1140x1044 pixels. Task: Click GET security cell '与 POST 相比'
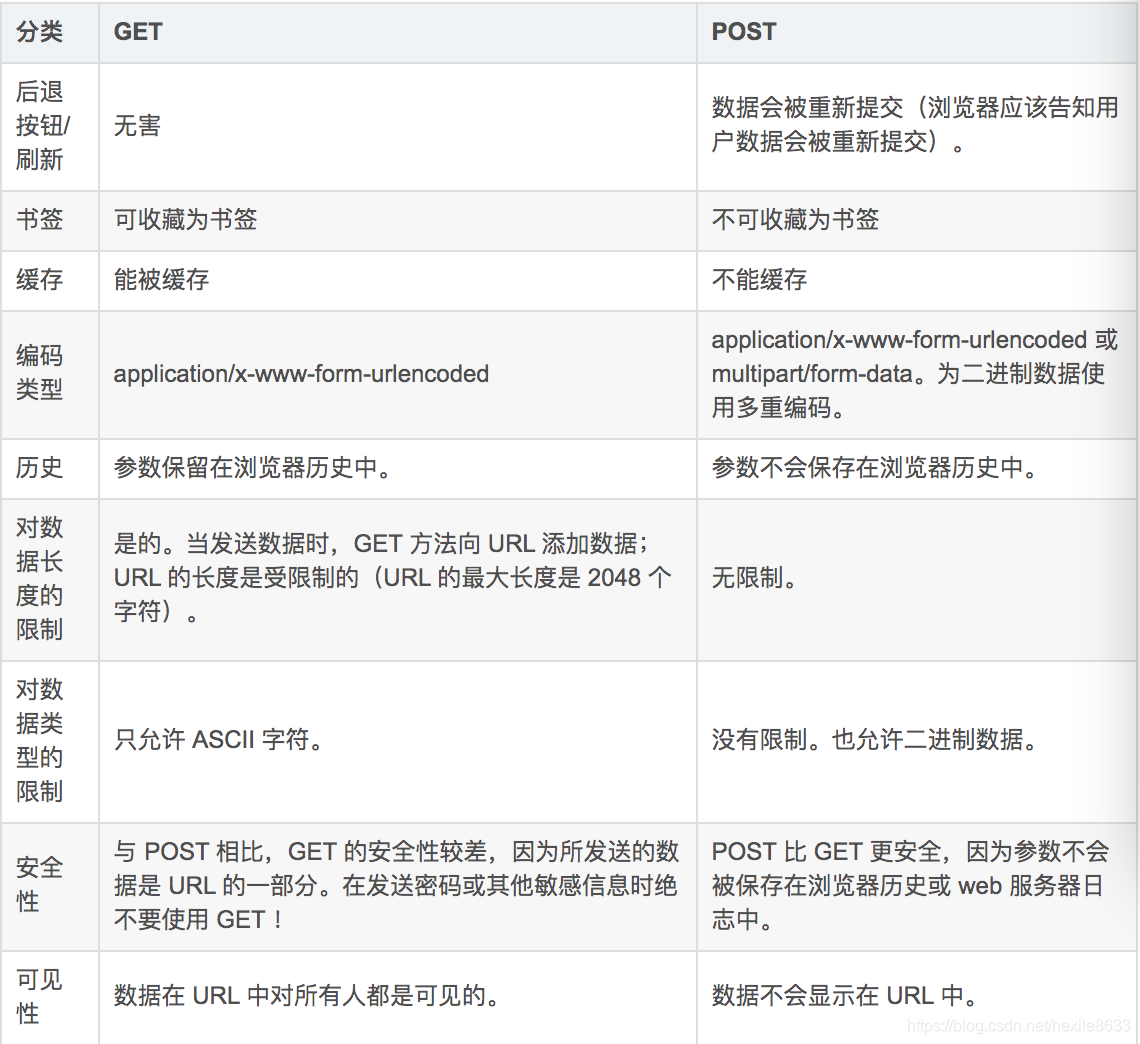click(x=396, y=886)
